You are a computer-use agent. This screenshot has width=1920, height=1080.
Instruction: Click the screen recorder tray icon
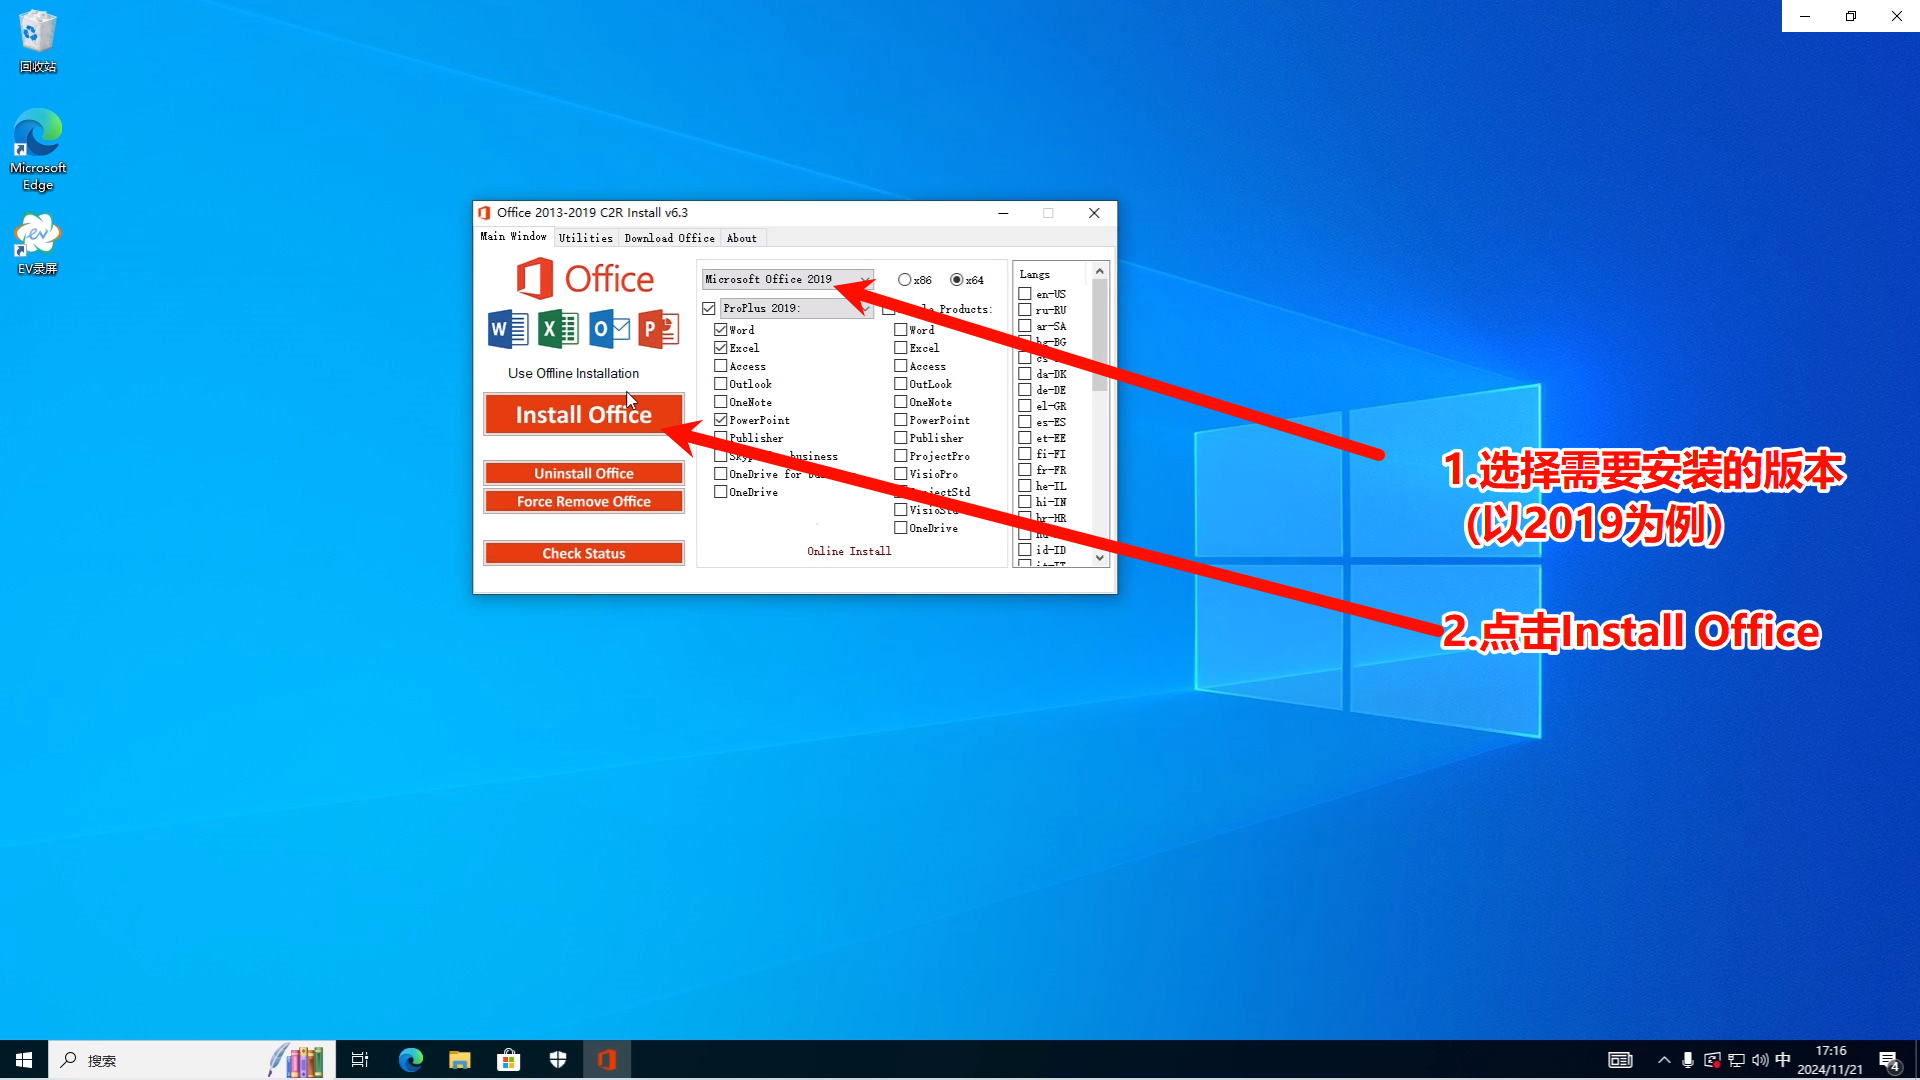(x=1712, y=1060)
